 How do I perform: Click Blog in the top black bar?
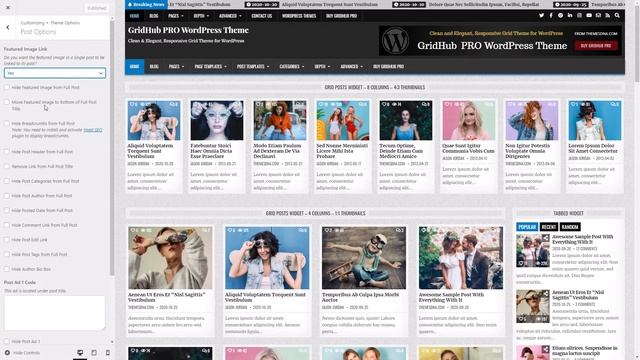click(153, 16)
